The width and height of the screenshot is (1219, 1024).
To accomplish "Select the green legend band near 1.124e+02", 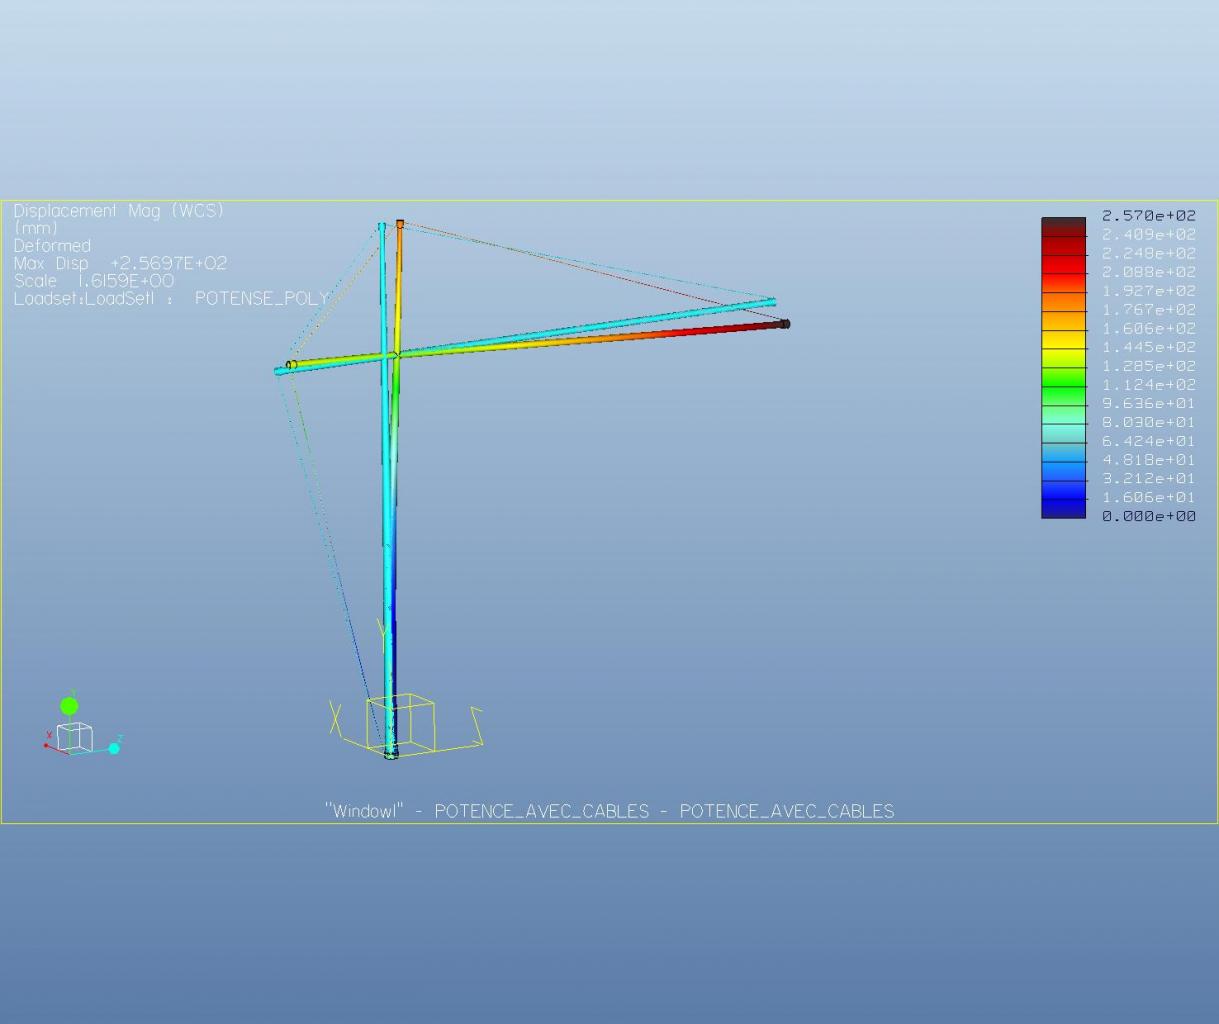I will (x=1063, y=377).
